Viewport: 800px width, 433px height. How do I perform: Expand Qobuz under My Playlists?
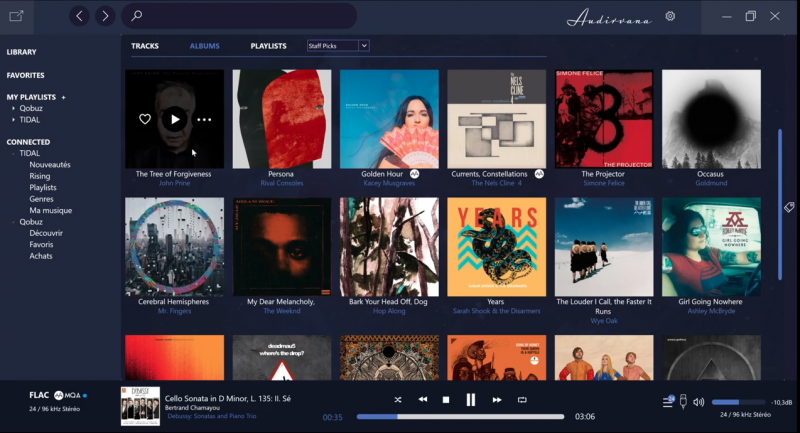(13, 108)
